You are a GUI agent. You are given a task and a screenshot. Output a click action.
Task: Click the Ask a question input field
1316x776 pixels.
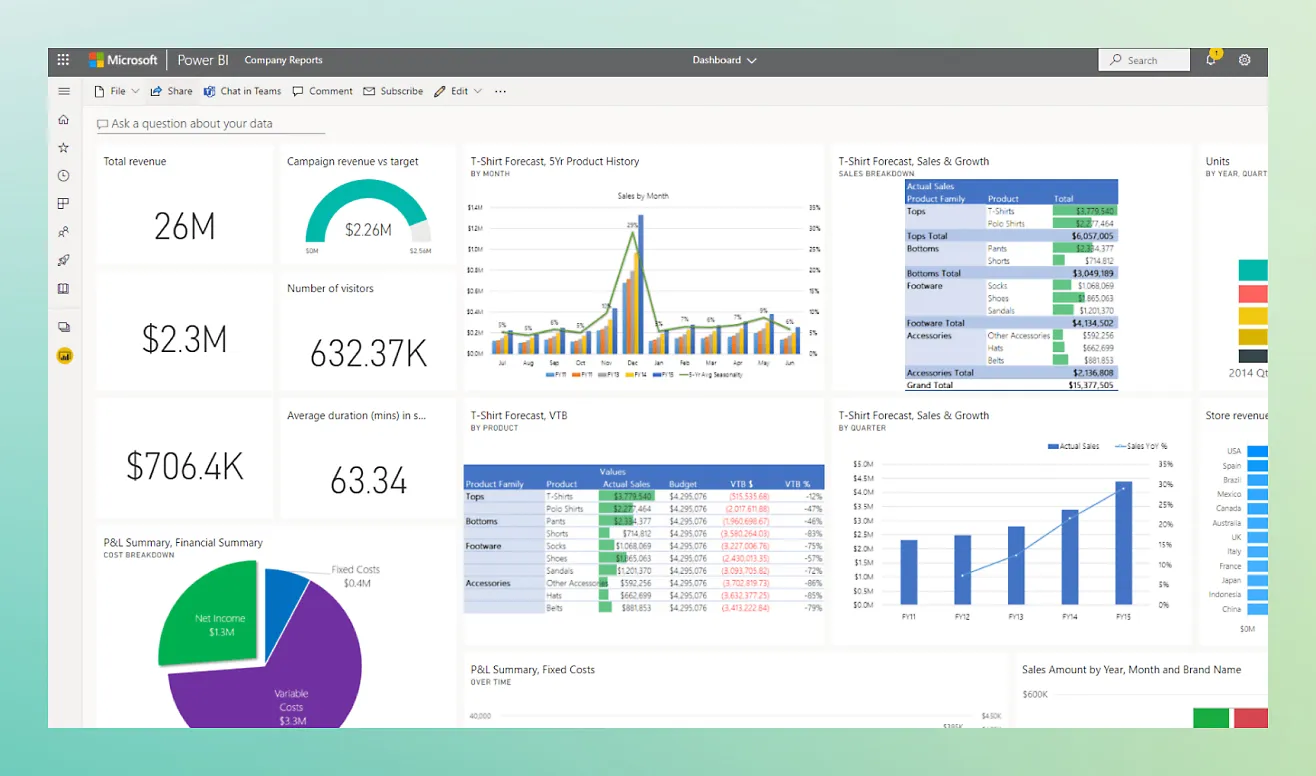click(x=210, y=124)
